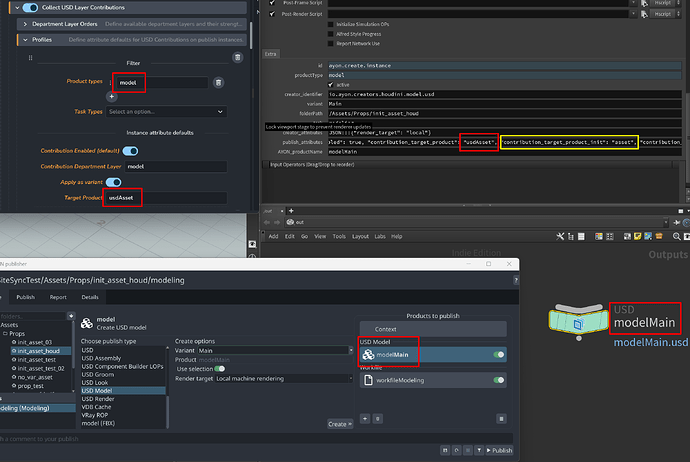Image resolution: width=690 pixels, height=462 pixels.
Task: Stop publishing with the stop icon
Action: tap(468, 450)
